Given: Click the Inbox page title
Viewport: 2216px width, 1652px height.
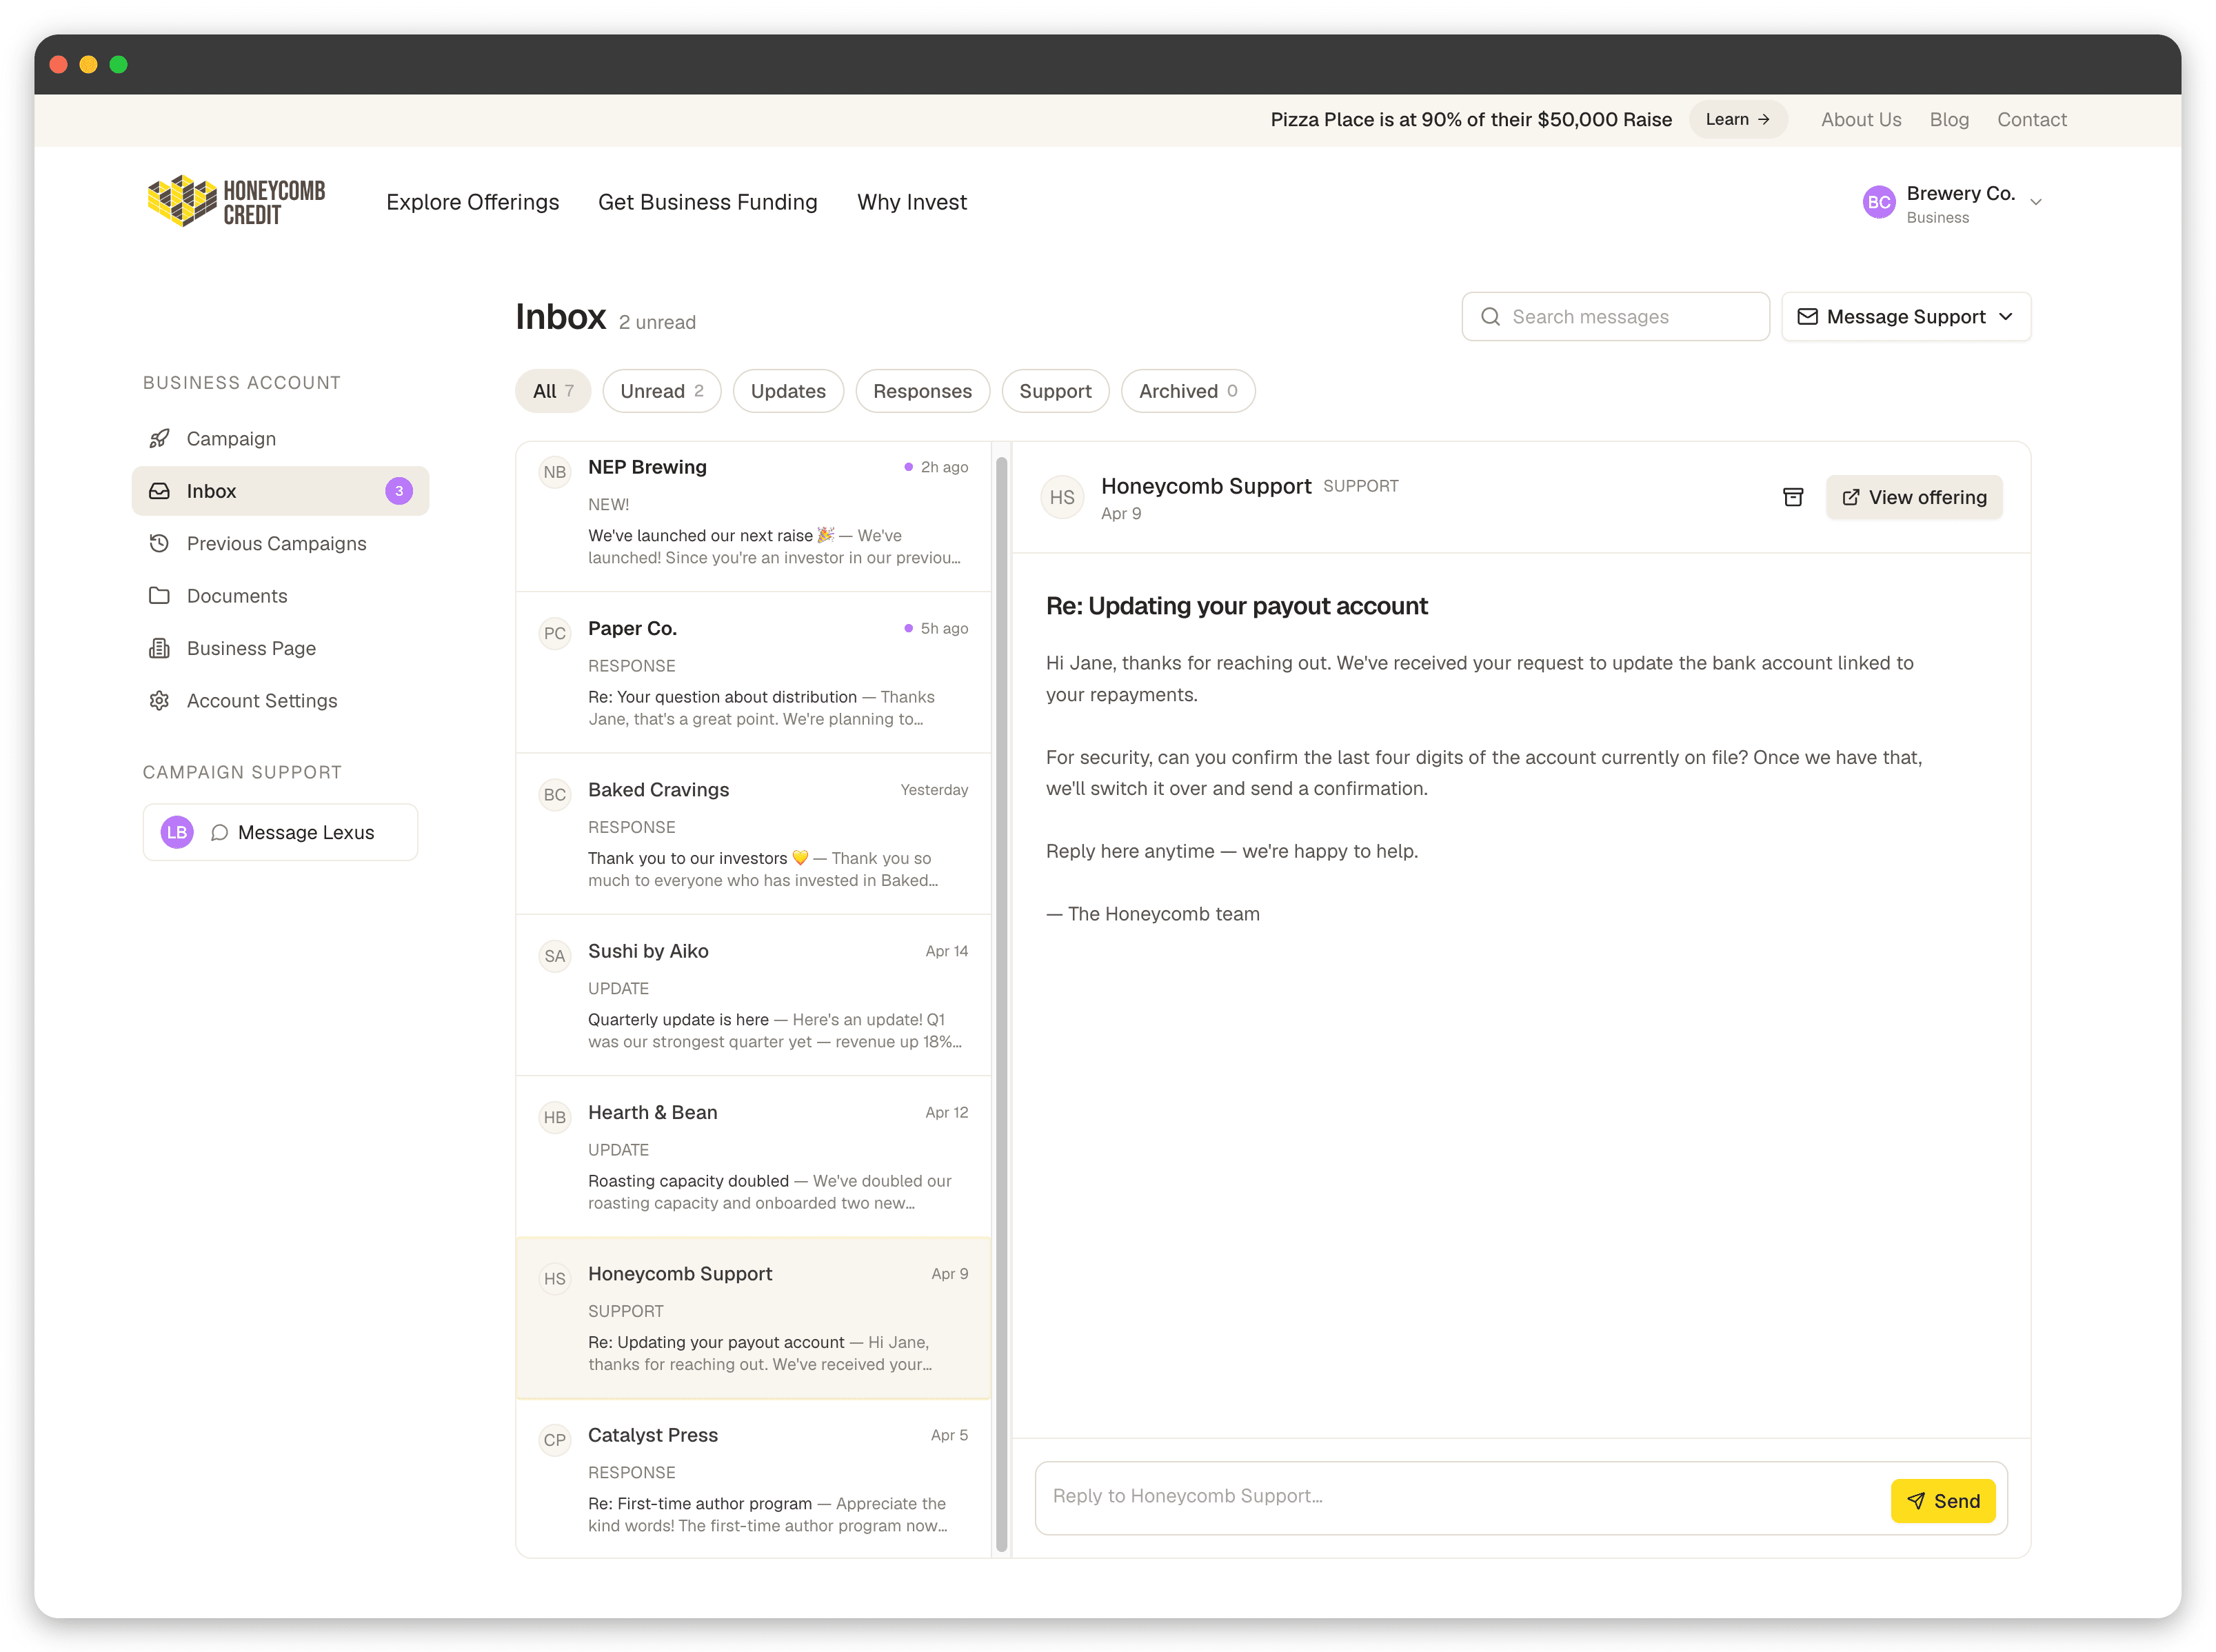Looking at the screenshot, I should [x=561, y=317].
